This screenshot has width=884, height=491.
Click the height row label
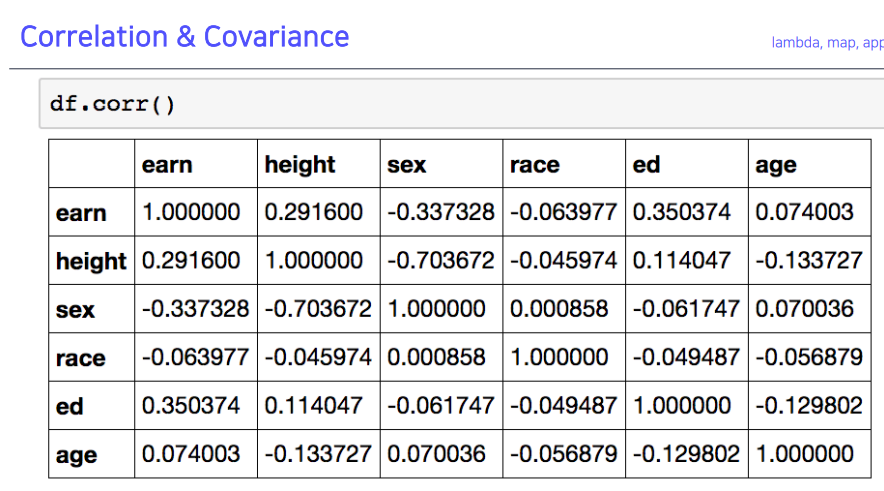click(91, 261)
